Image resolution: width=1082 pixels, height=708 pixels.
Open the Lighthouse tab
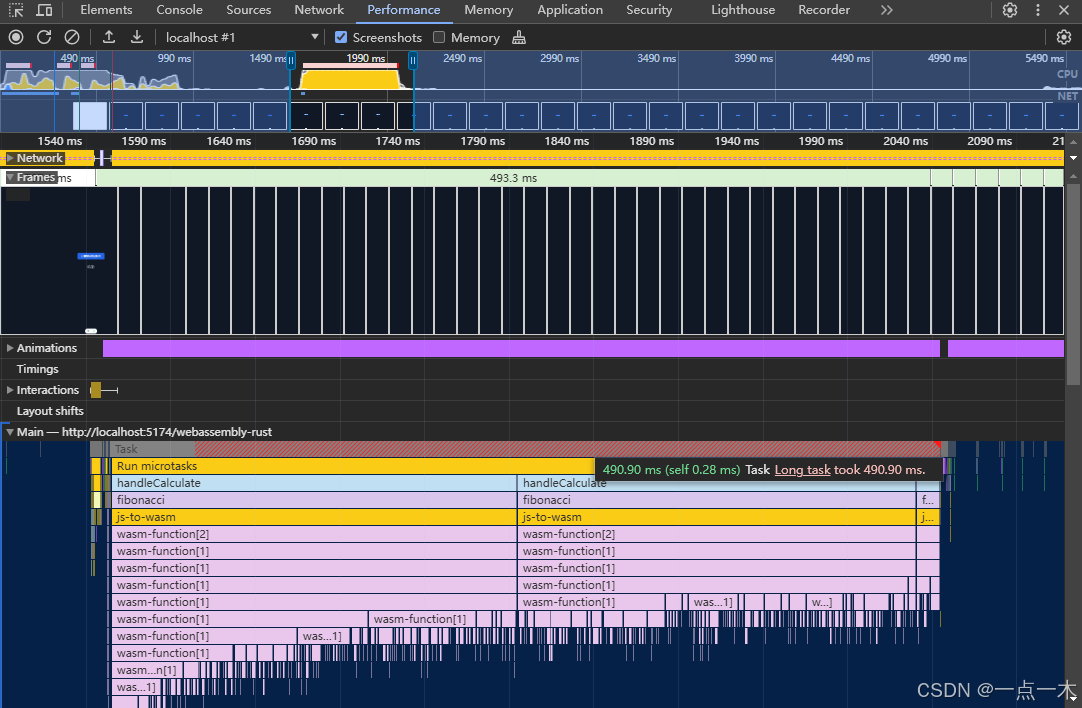pyautogui.click(x=742, y=10)
